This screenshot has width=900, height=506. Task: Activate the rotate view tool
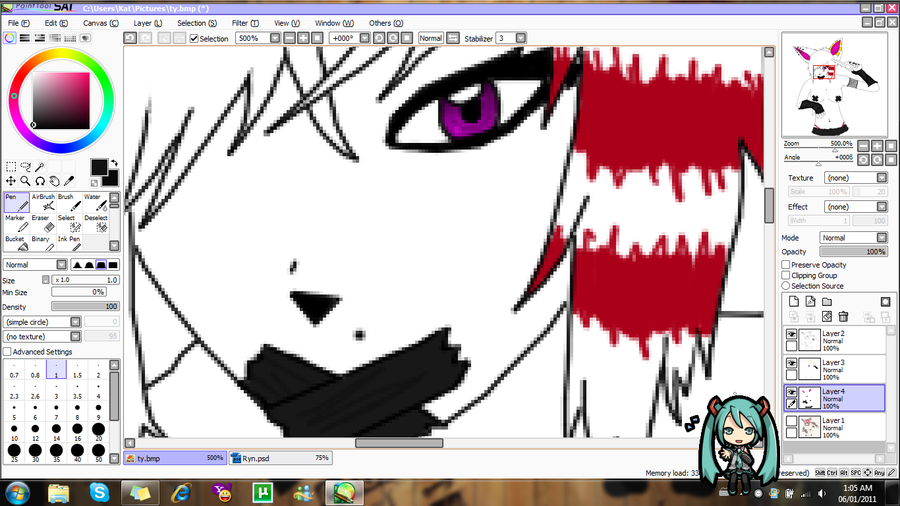[40, 181]
